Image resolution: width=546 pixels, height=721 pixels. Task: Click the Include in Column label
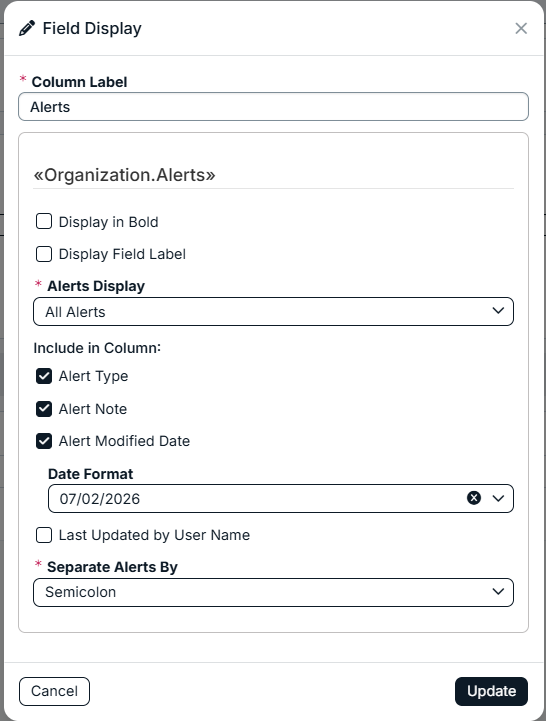click(97, 348)
